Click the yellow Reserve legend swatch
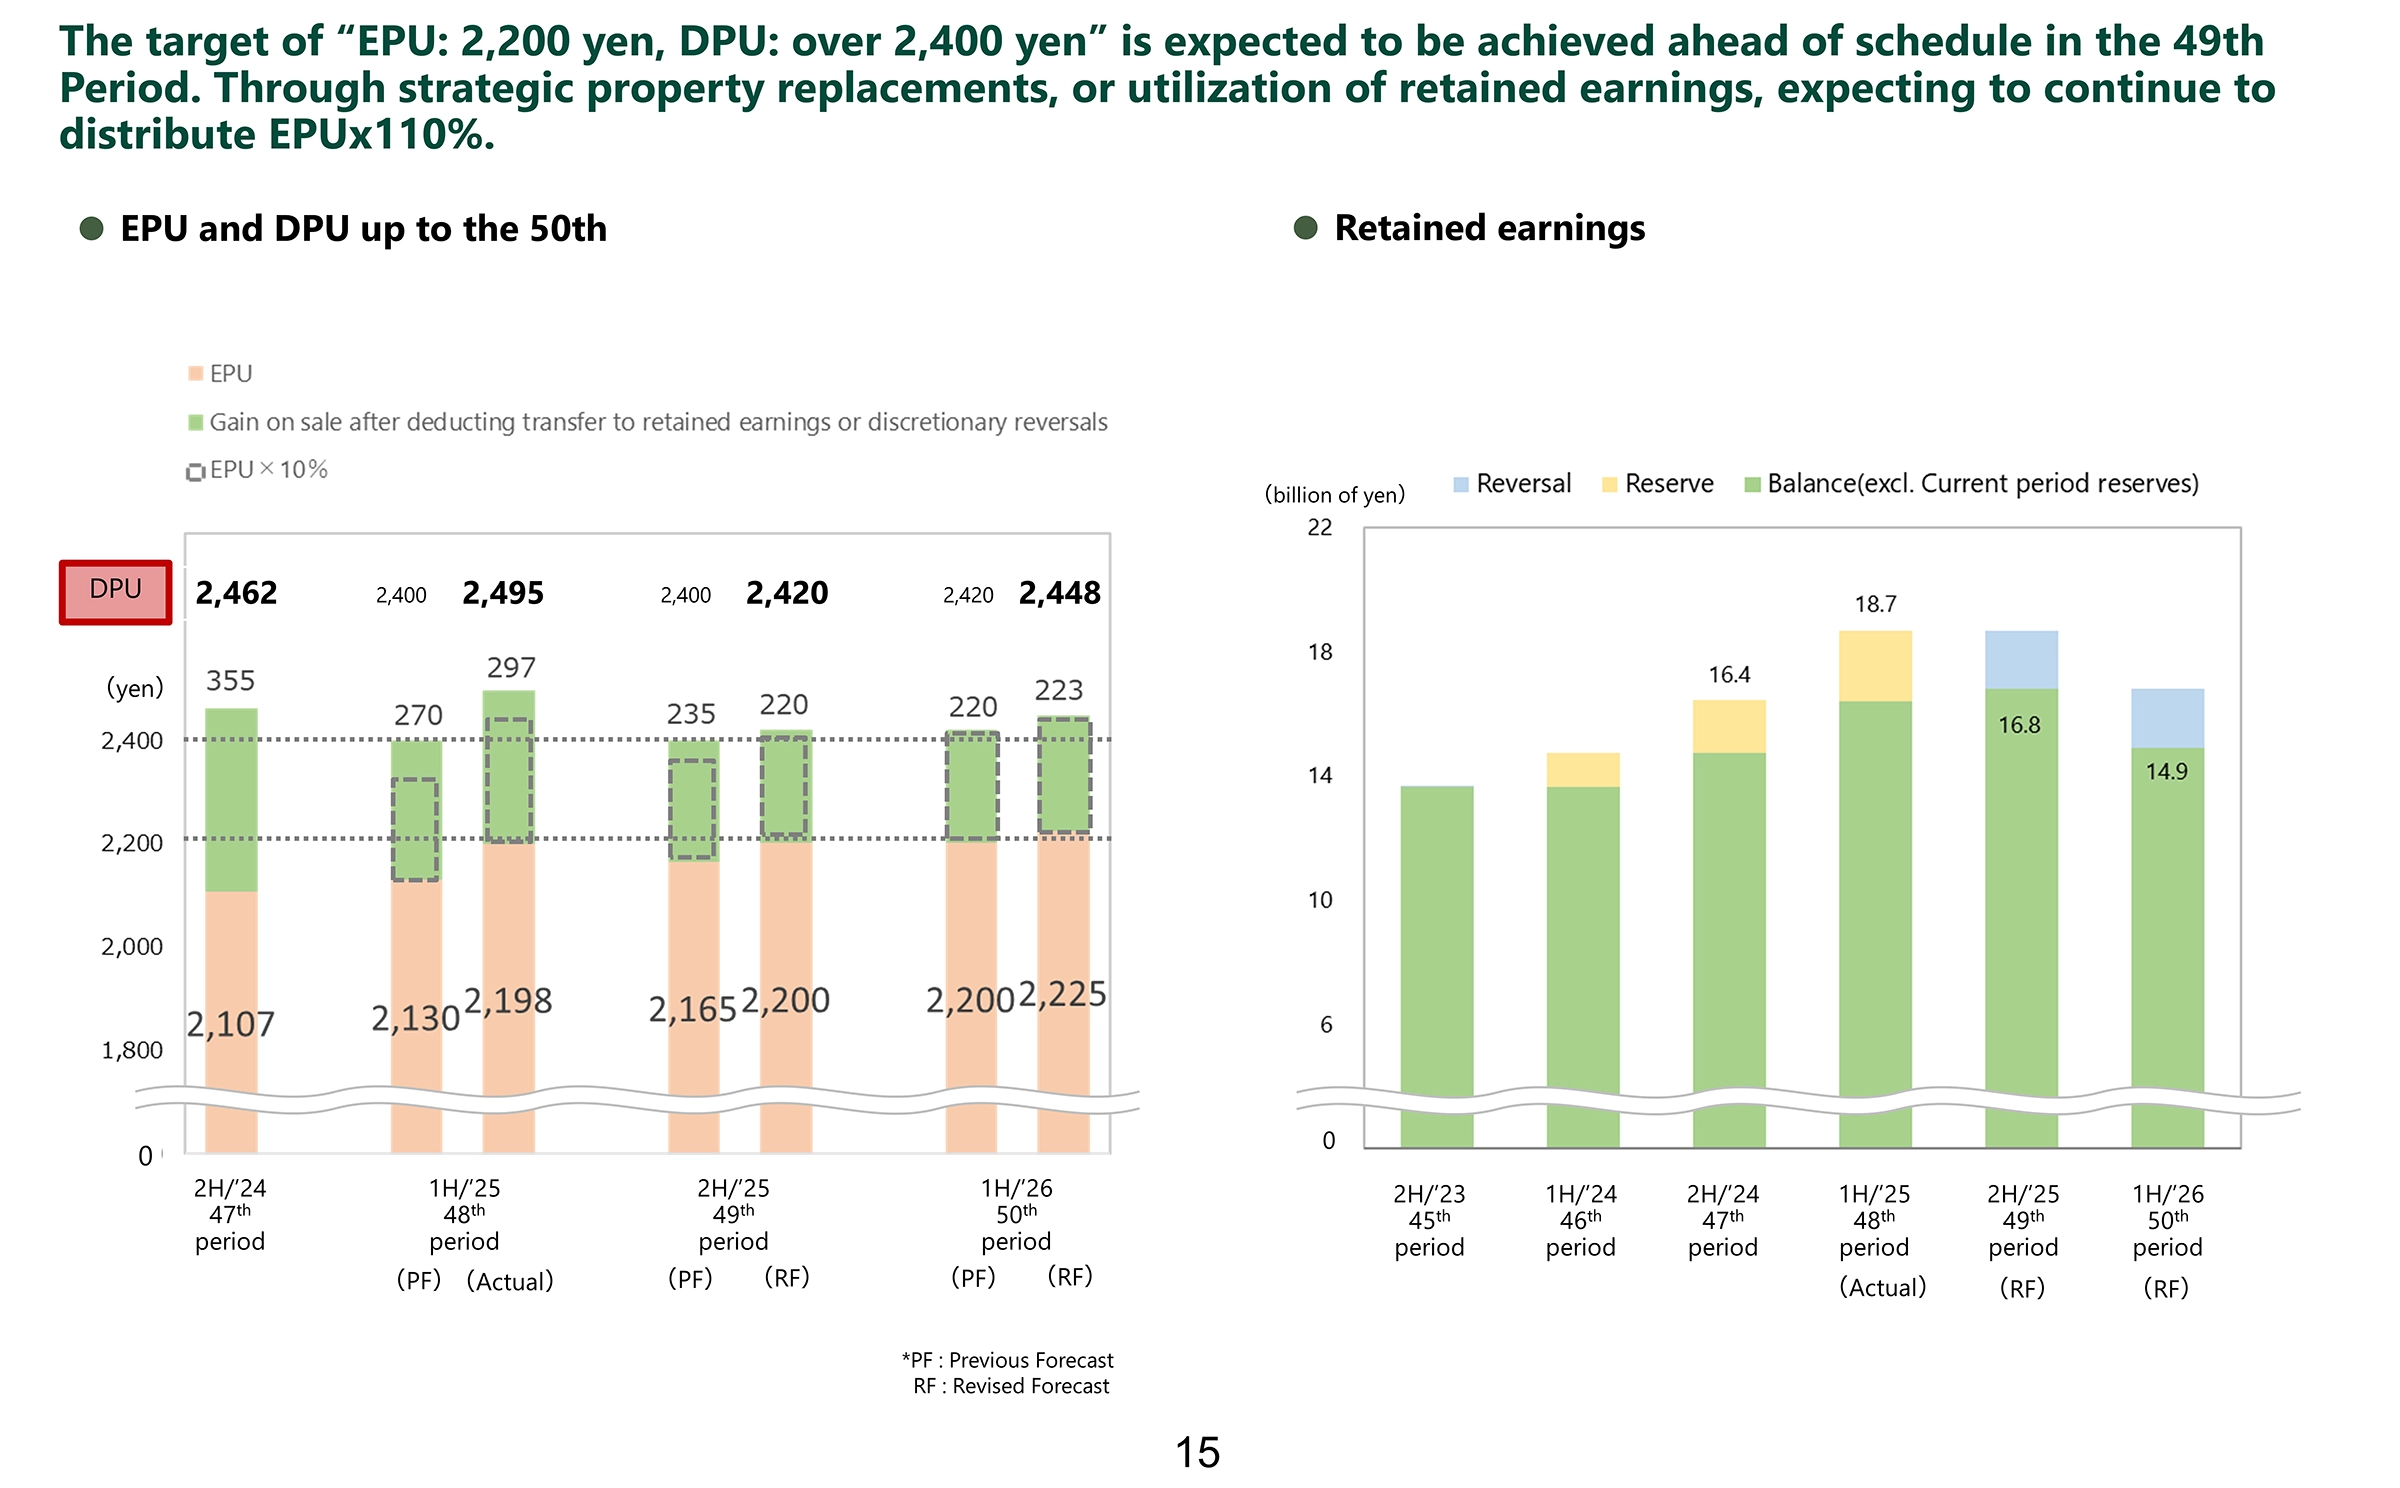Image resolution: width=2400 pixels, height=1488 pixels. [x=1609, y=484]
